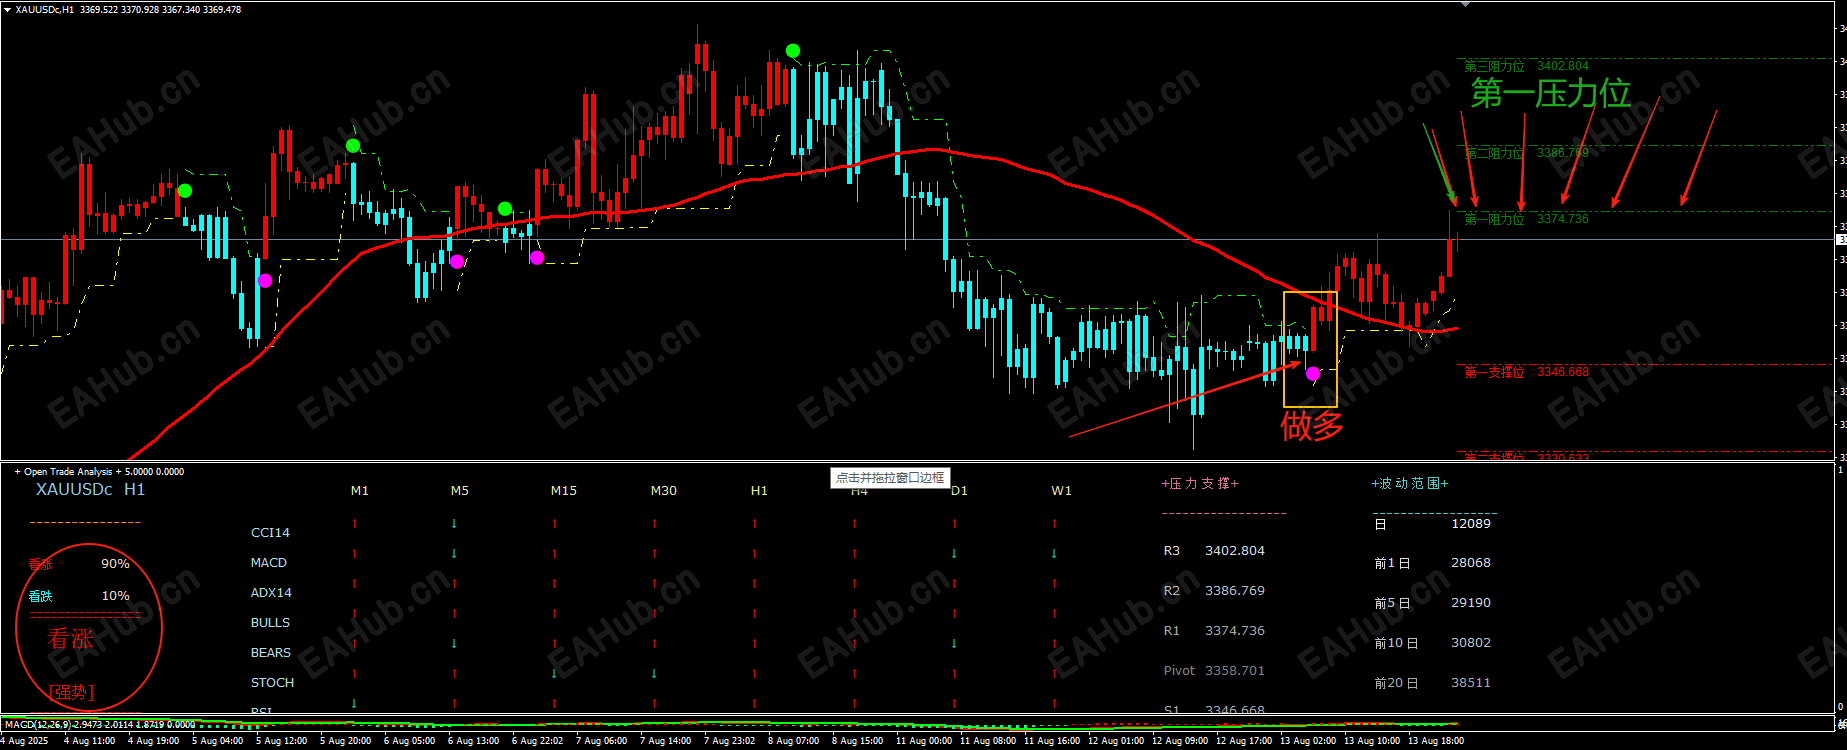Click the [强势] strength label
Screen dimensions: 1847x750
pyautogui.click(x=71, y=692)
